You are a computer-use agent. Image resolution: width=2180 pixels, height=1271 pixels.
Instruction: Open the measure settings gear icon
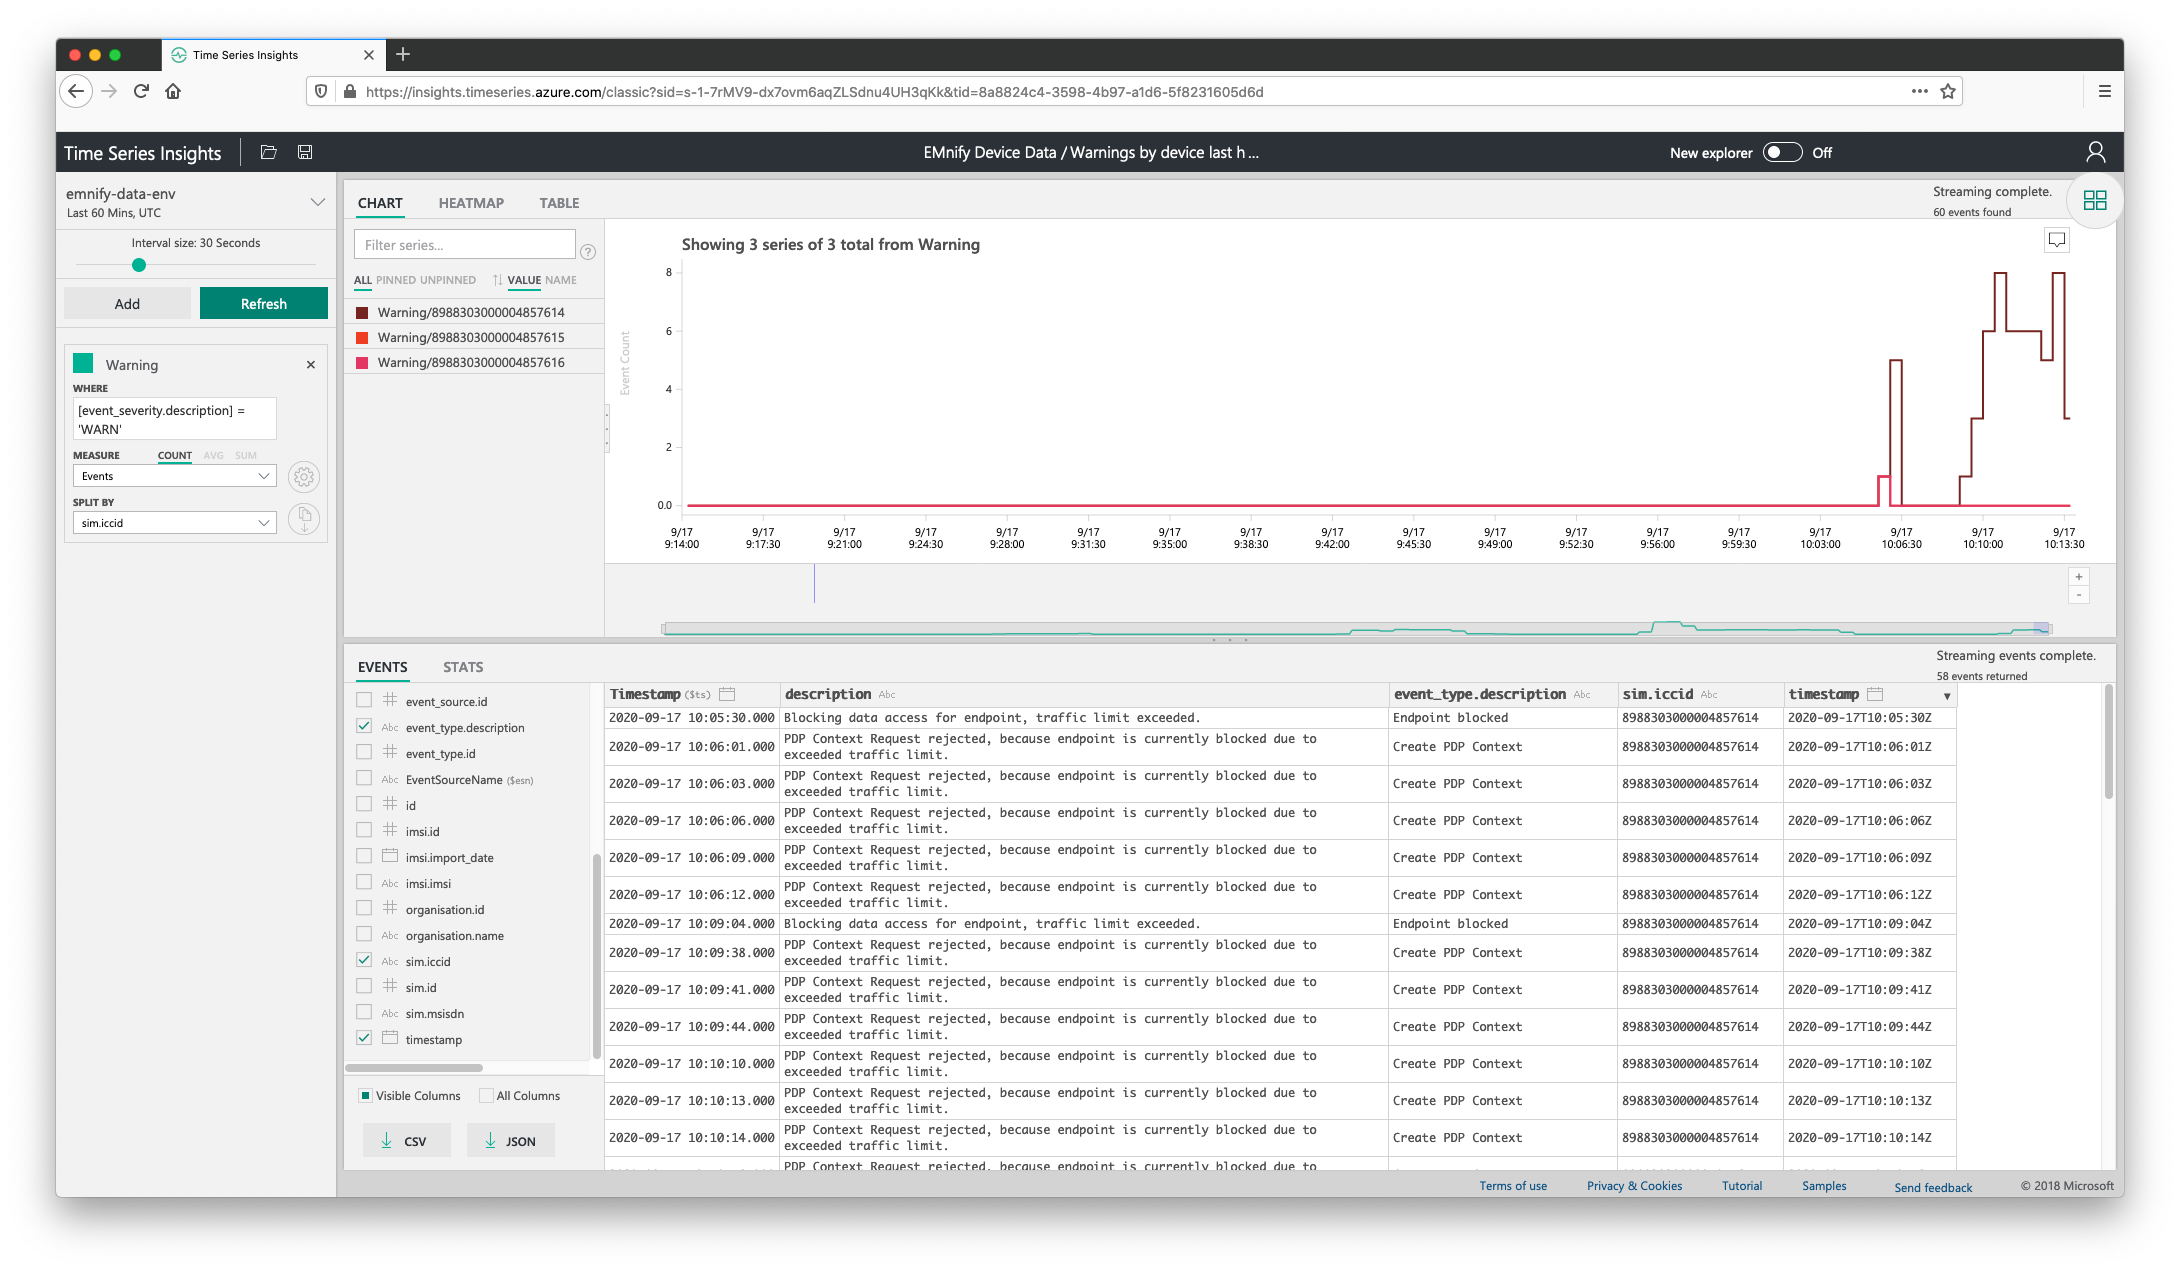304,477
